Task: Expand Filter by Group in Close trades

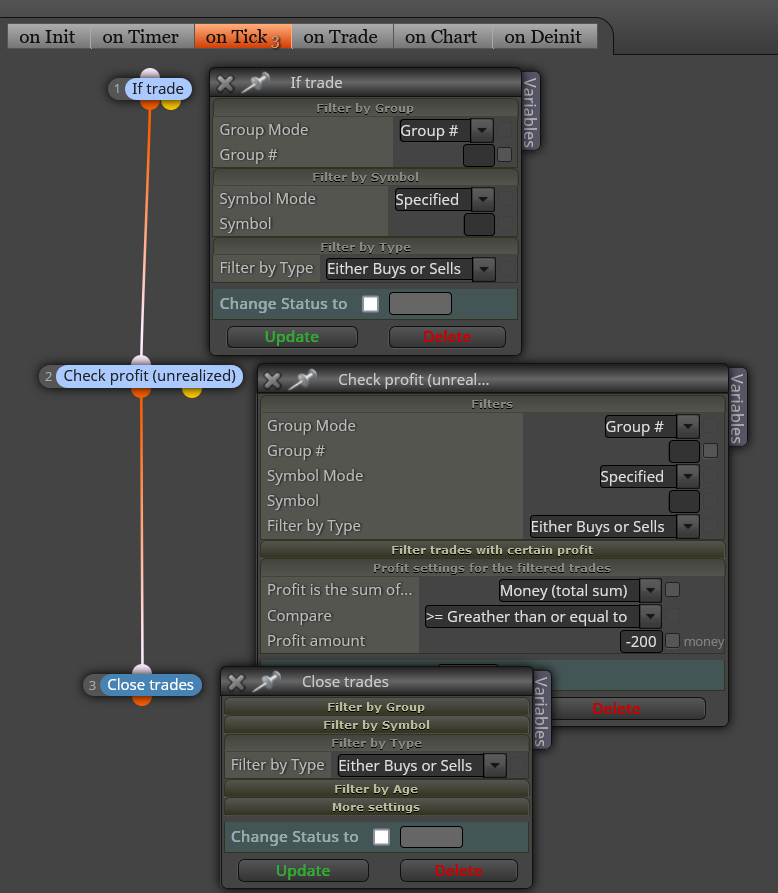Action: (376, 707)
